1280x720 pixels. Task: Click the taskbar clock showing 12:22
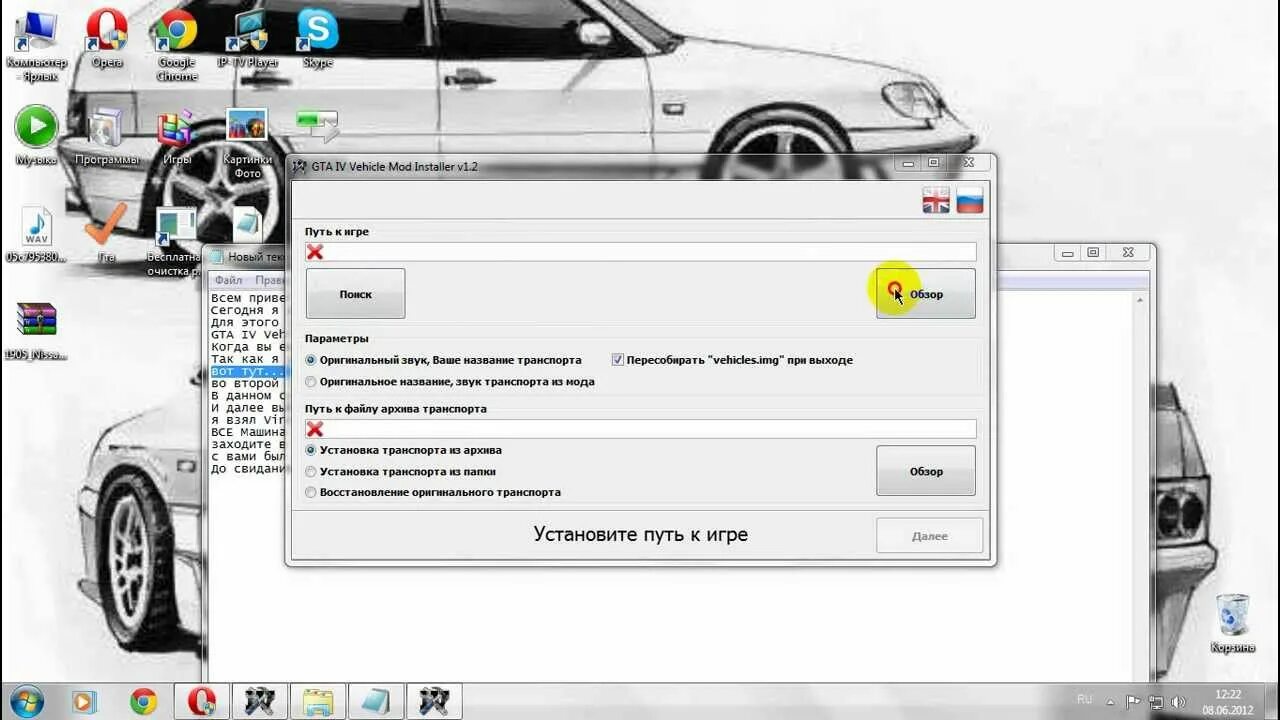pyautogui.click(x=1227, y=701)
